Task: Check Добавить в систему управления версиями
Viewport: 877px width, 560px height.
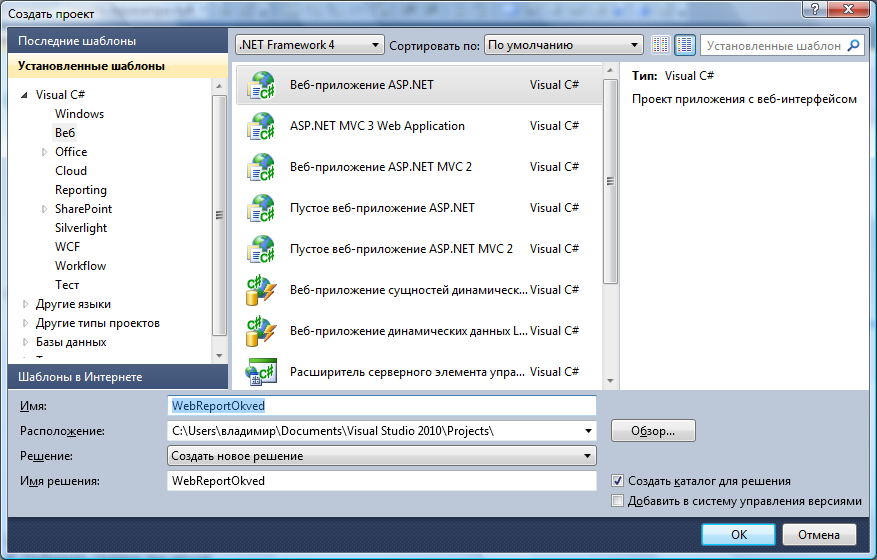Action: pos(617,501)
